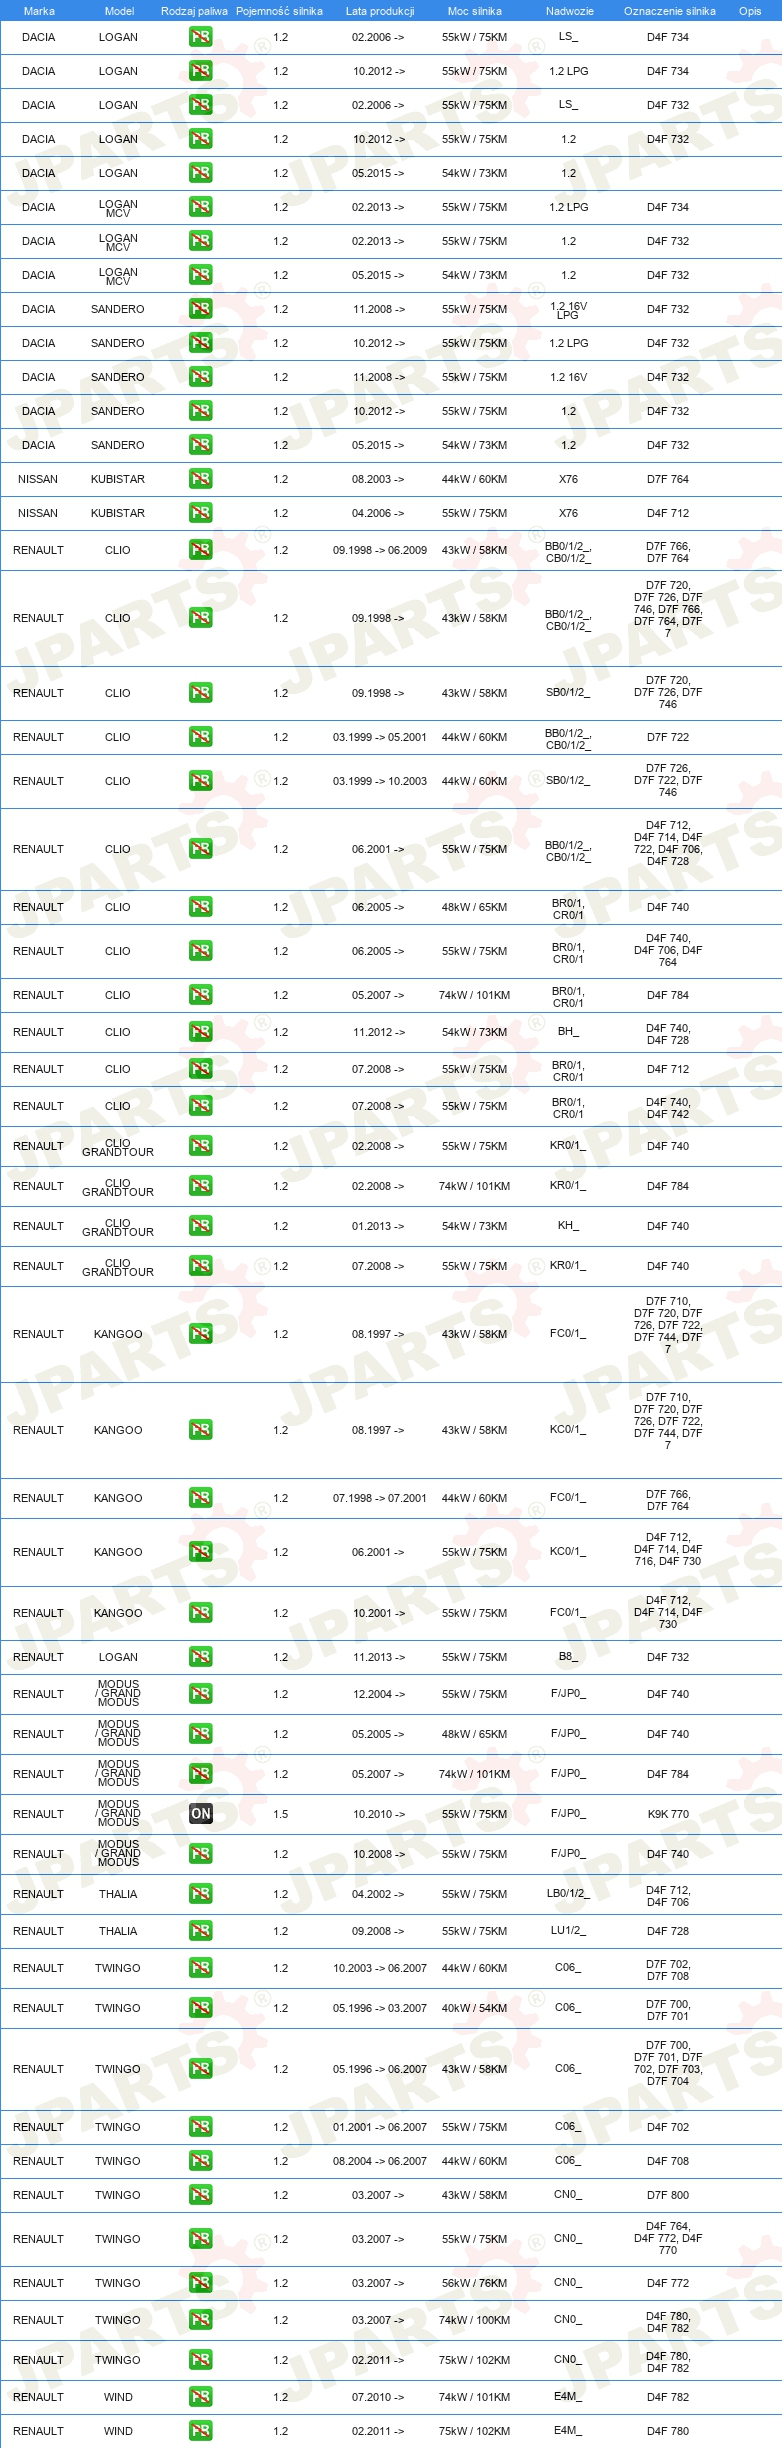
Task: Click the Marka column header
Action: pyautogui.click(x=39, y=11)
